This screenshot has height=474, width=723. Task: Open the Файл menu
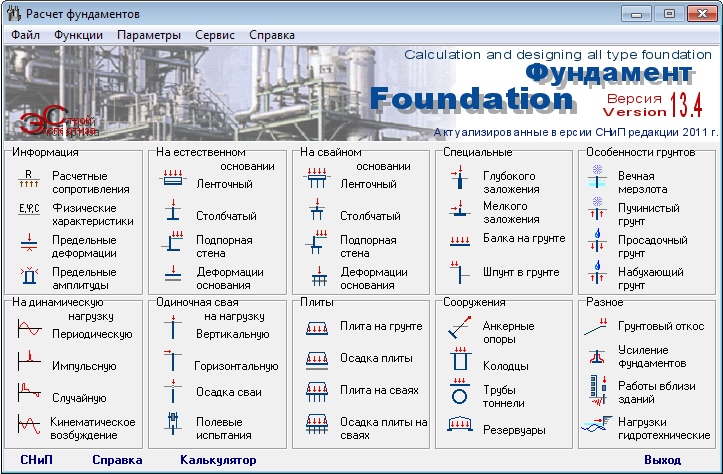(x=25, y=36)
